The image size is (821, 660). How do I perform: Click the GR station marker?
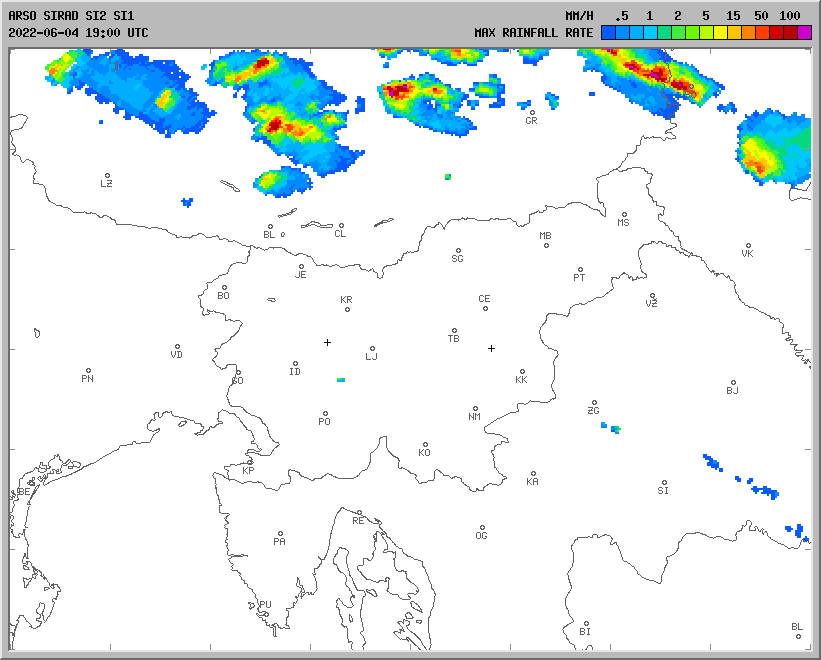click(532, 112)
